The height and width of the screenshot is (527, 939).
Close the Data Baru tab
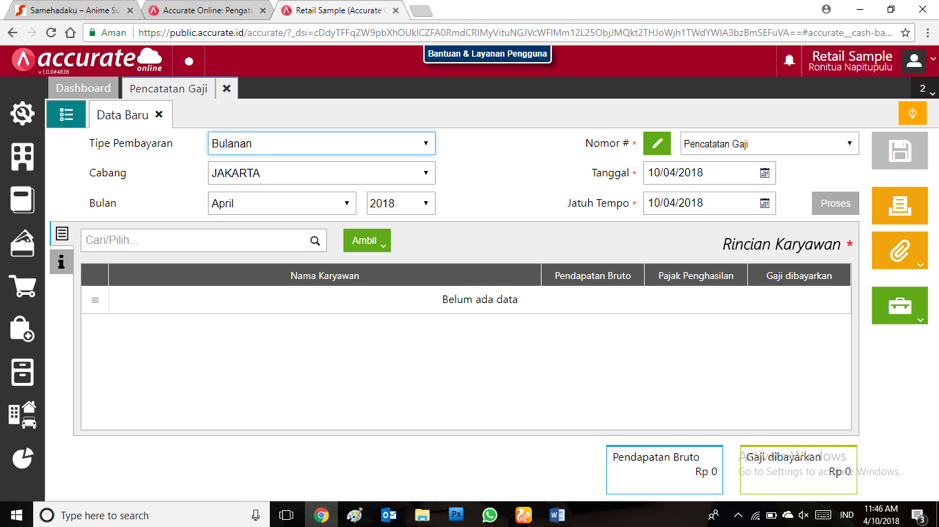[159, 114]
